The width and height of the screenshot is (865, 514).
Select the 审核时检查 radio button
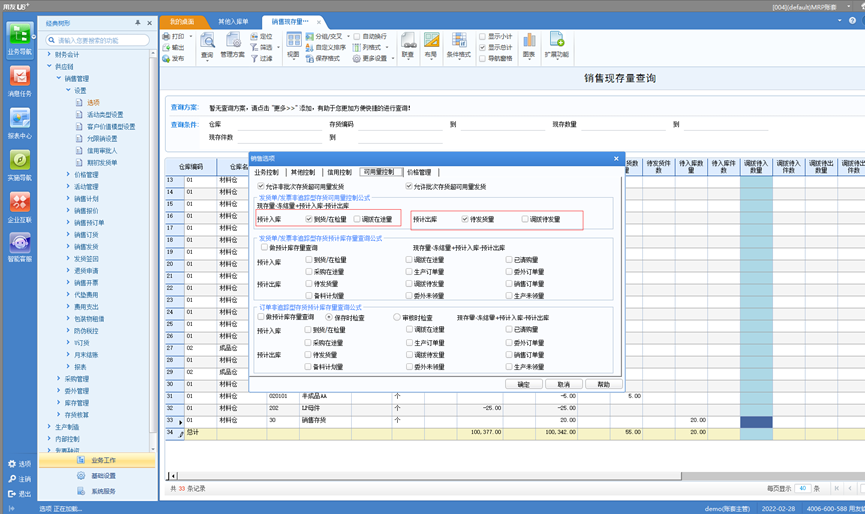(x=397, y=317)
